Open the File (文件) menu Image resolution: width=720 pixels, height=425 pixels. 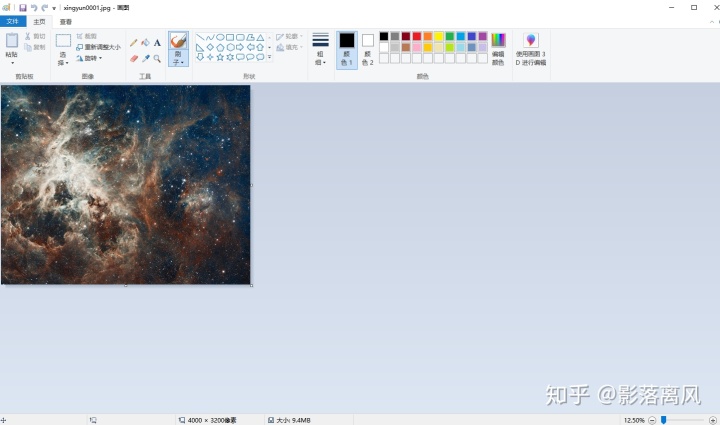tap(13, 22)
